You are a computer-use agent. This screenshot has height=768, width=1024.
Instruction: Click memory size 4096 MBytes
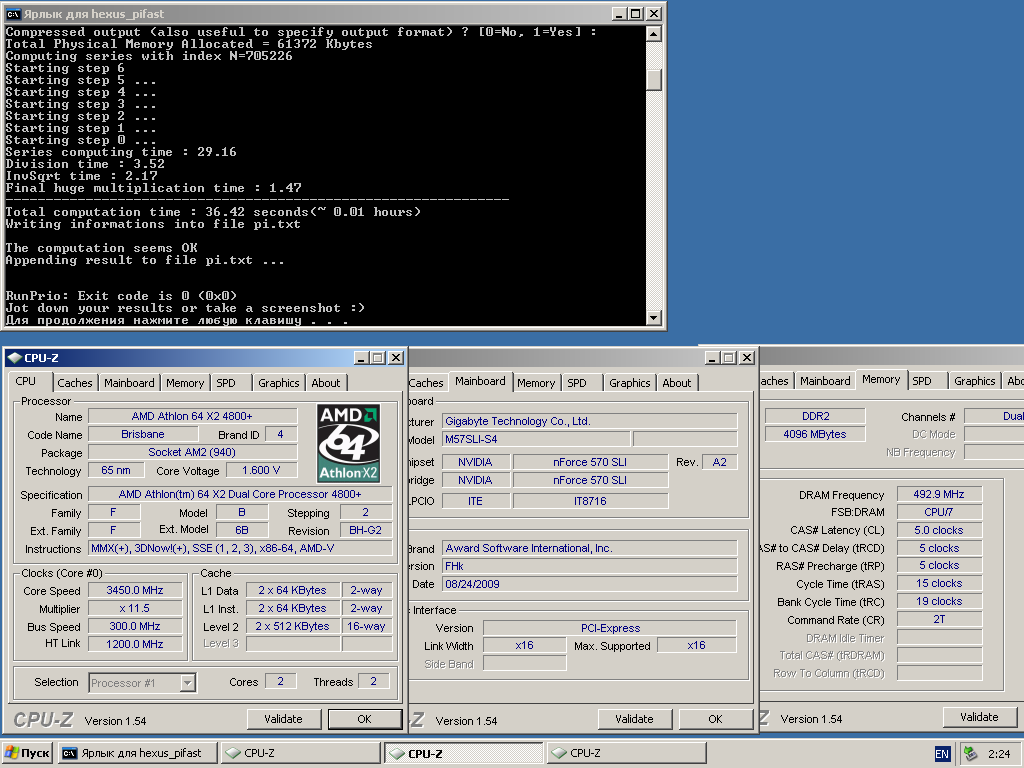[814, 434]
